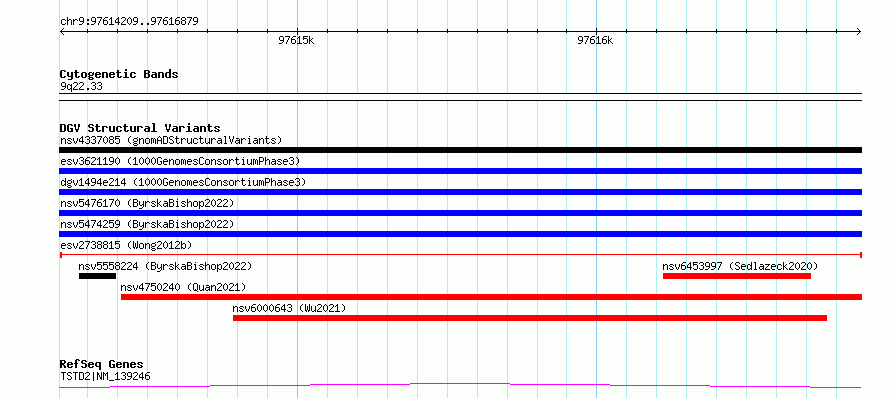Image resolution: width=890 pixels, height=398 pixels.
Task: Click the red nsv6453997 variant bar
Action: click(737, 276)
